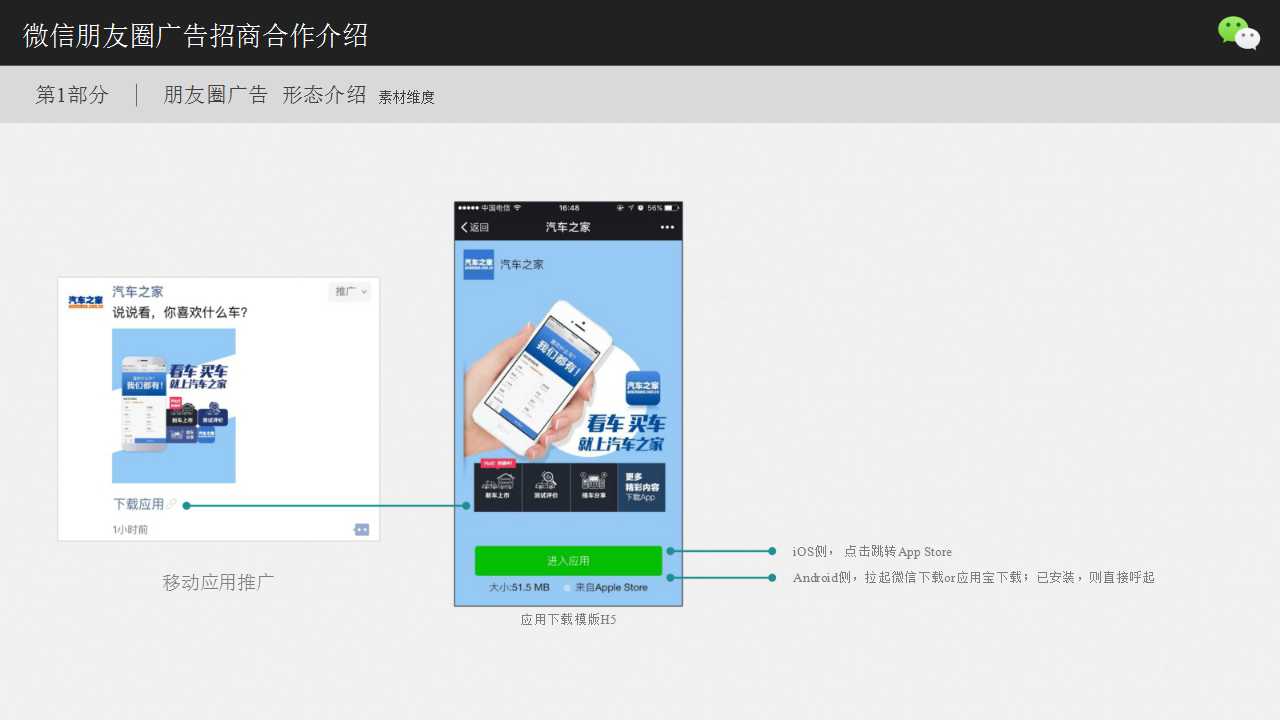This screenshot has height=720, width=1280.
Task: Open the 推广 dropdown on the ad post
Action: [348, 292]
